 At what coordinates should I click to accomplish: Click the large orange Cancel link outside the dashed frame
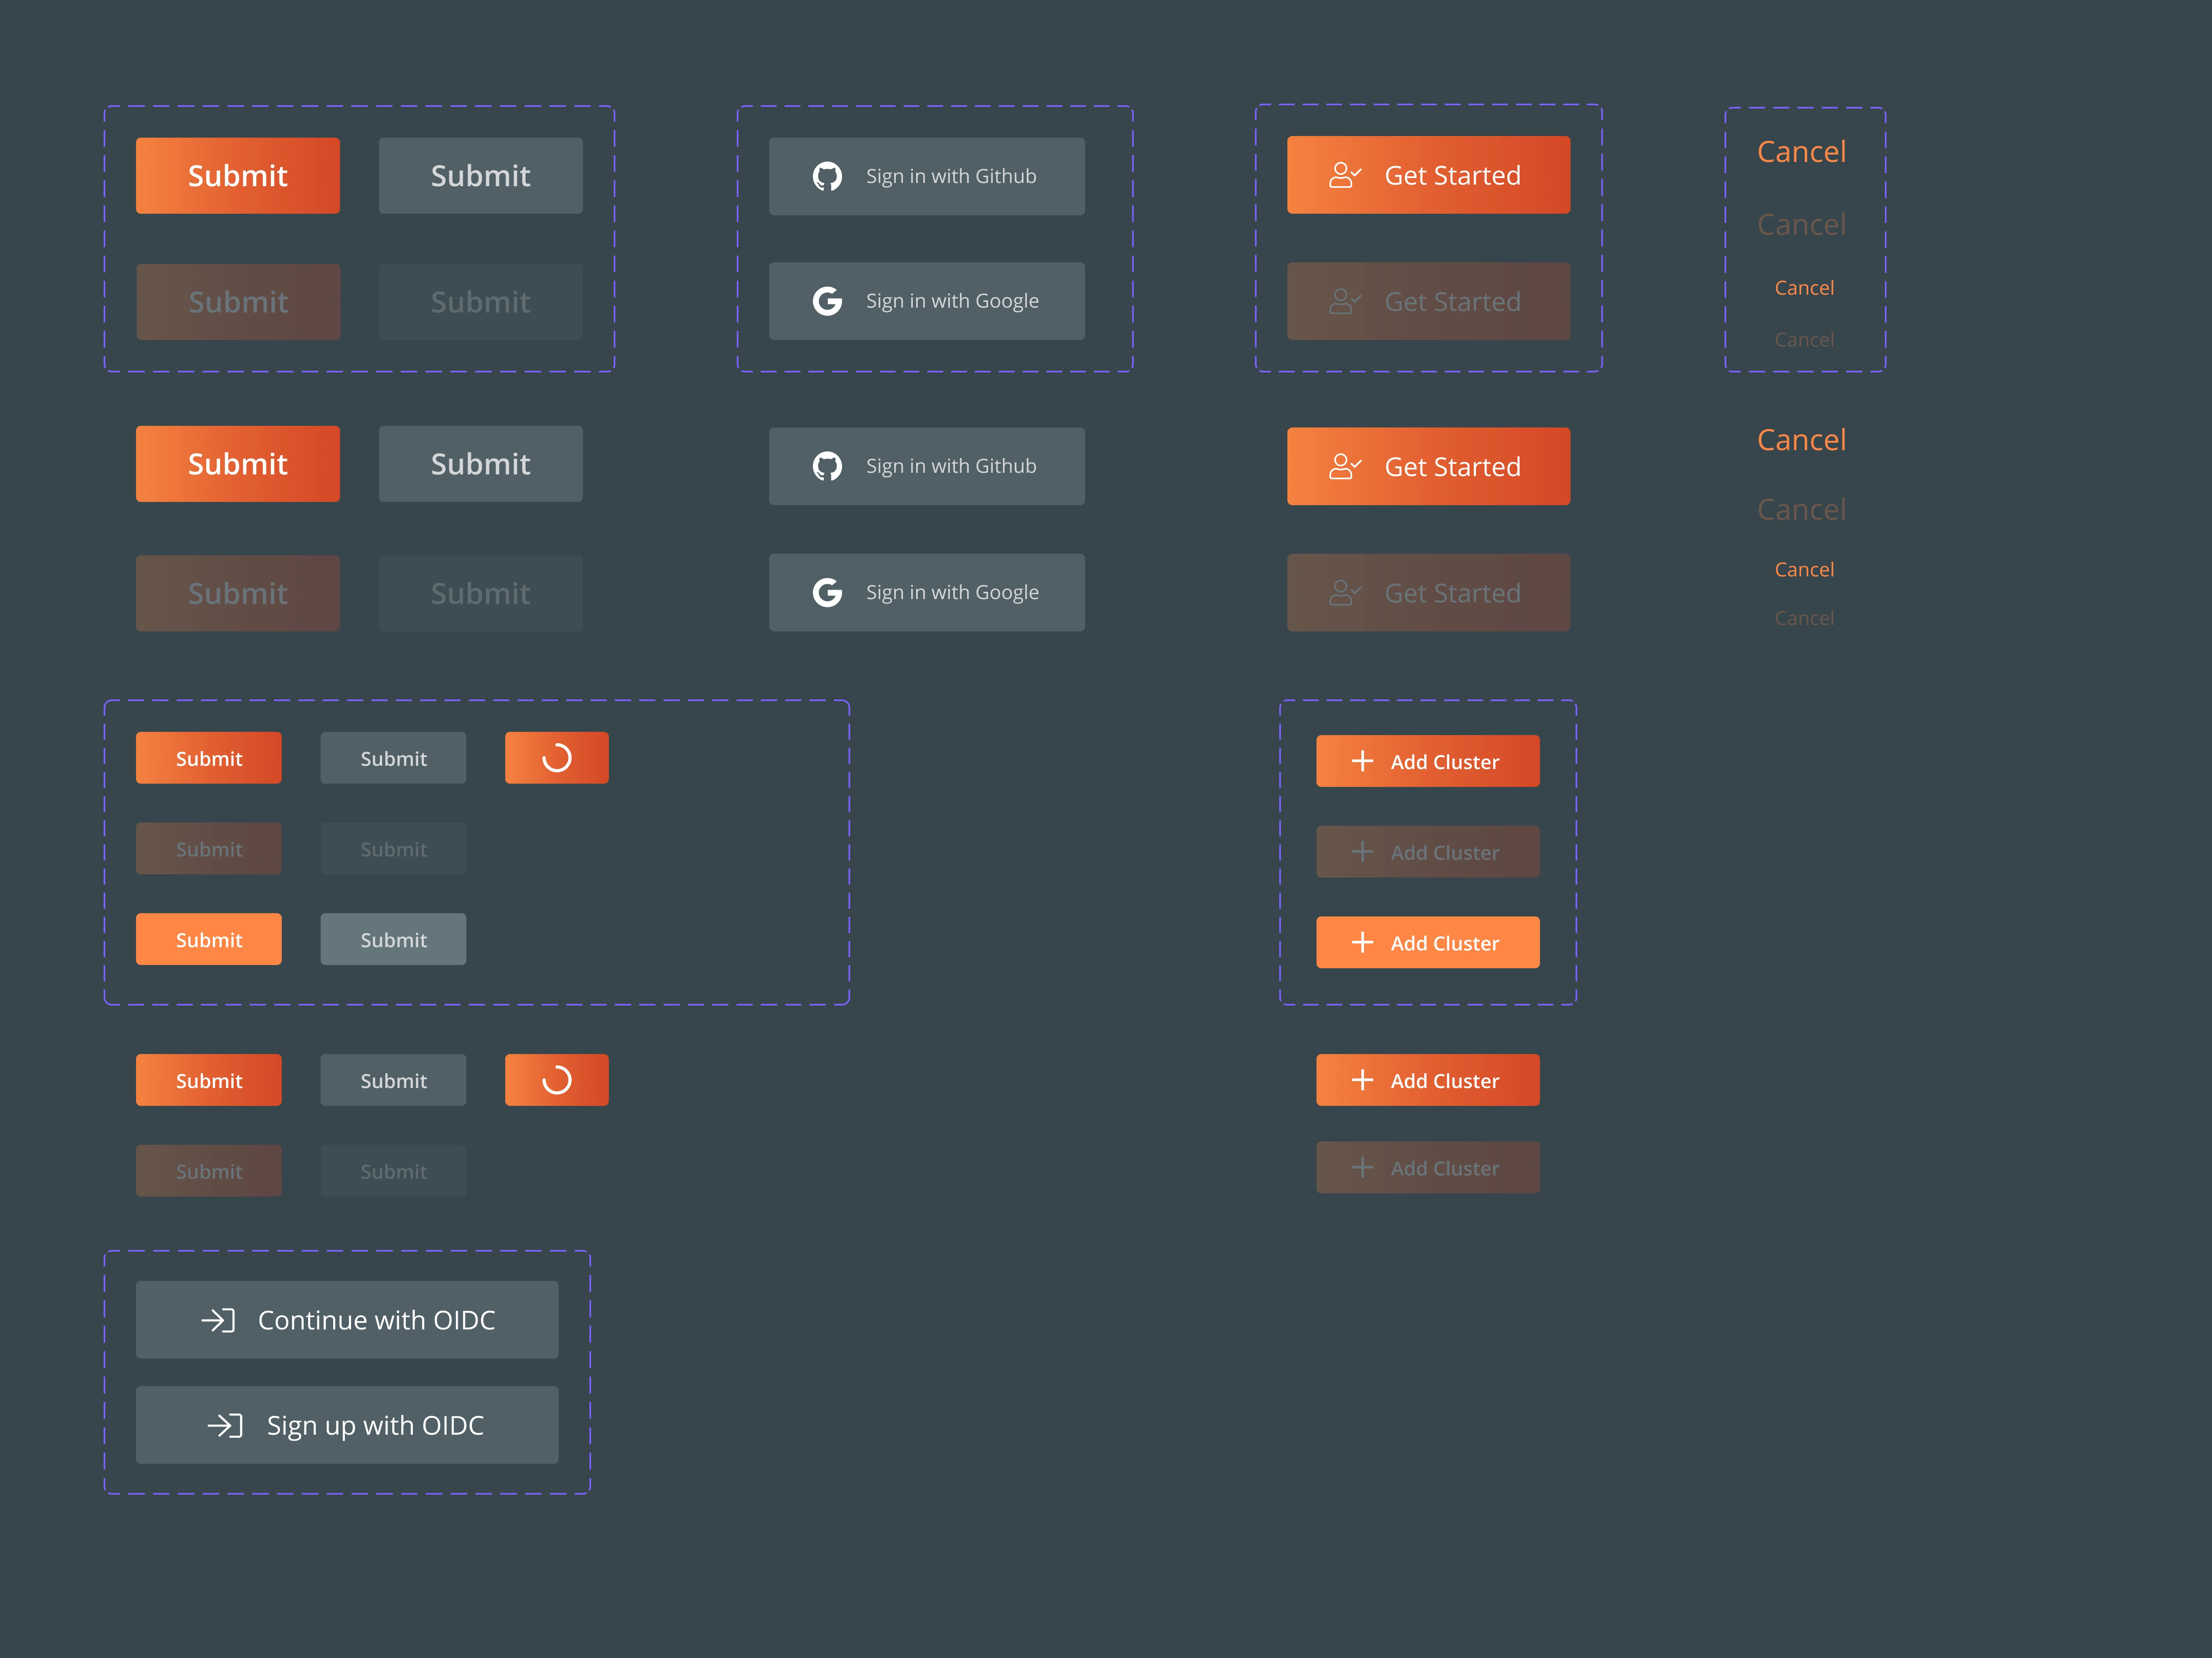pos(1801,439)
